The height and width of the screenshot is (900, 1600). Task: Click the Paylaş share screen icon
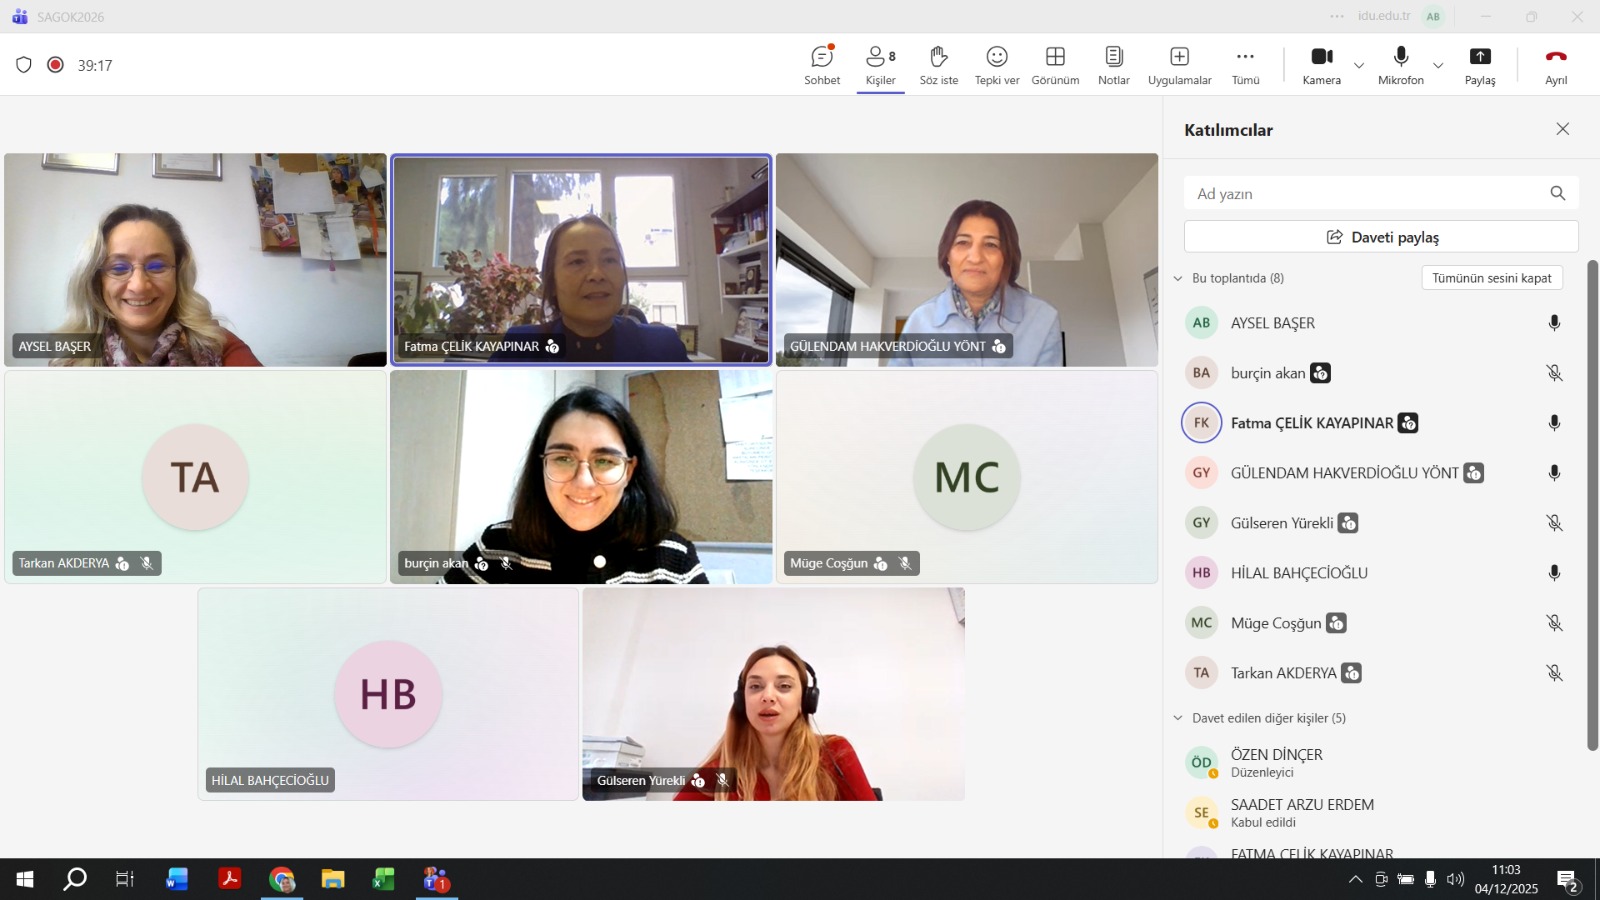pyautogui.click(x=1480, y=65)
